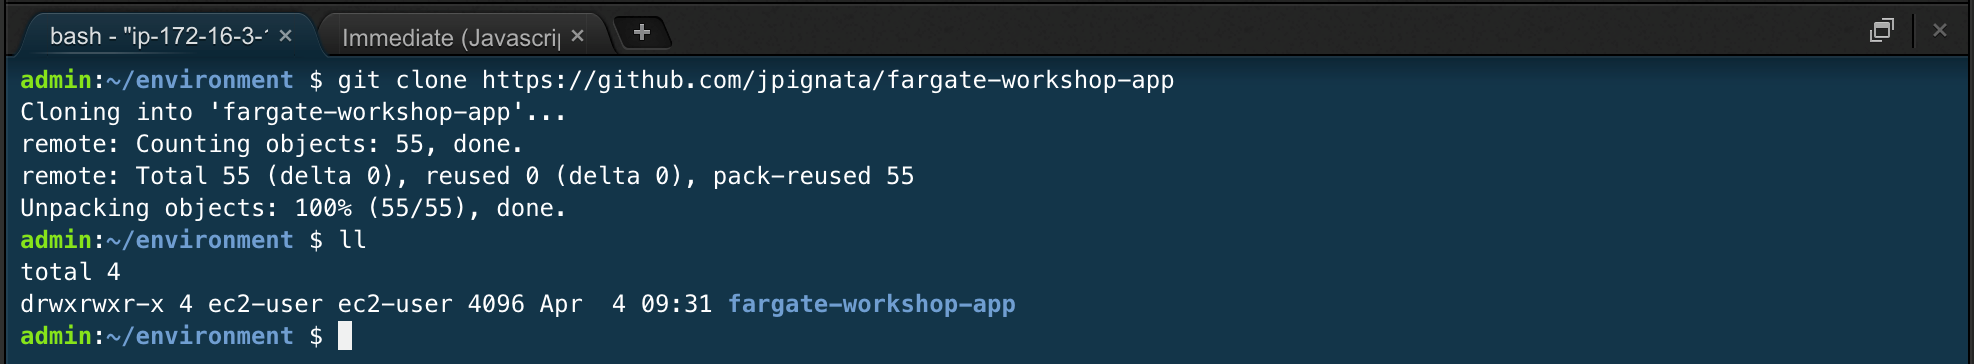Click the GitHub URL in the clone command
Image resolution: width=1974 pixels, height=364 pixels.
pyautogui.click(x=828, y=80)
